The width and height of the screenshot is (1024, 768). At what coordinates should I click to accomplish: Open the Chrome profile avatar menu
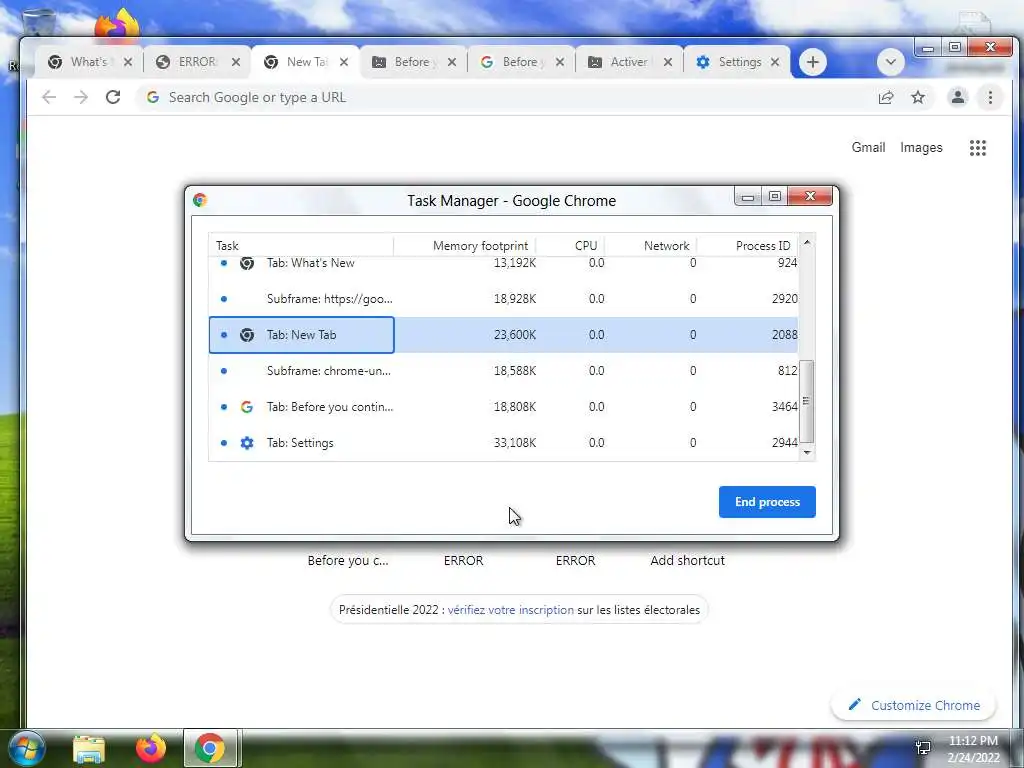click(957, 97)
